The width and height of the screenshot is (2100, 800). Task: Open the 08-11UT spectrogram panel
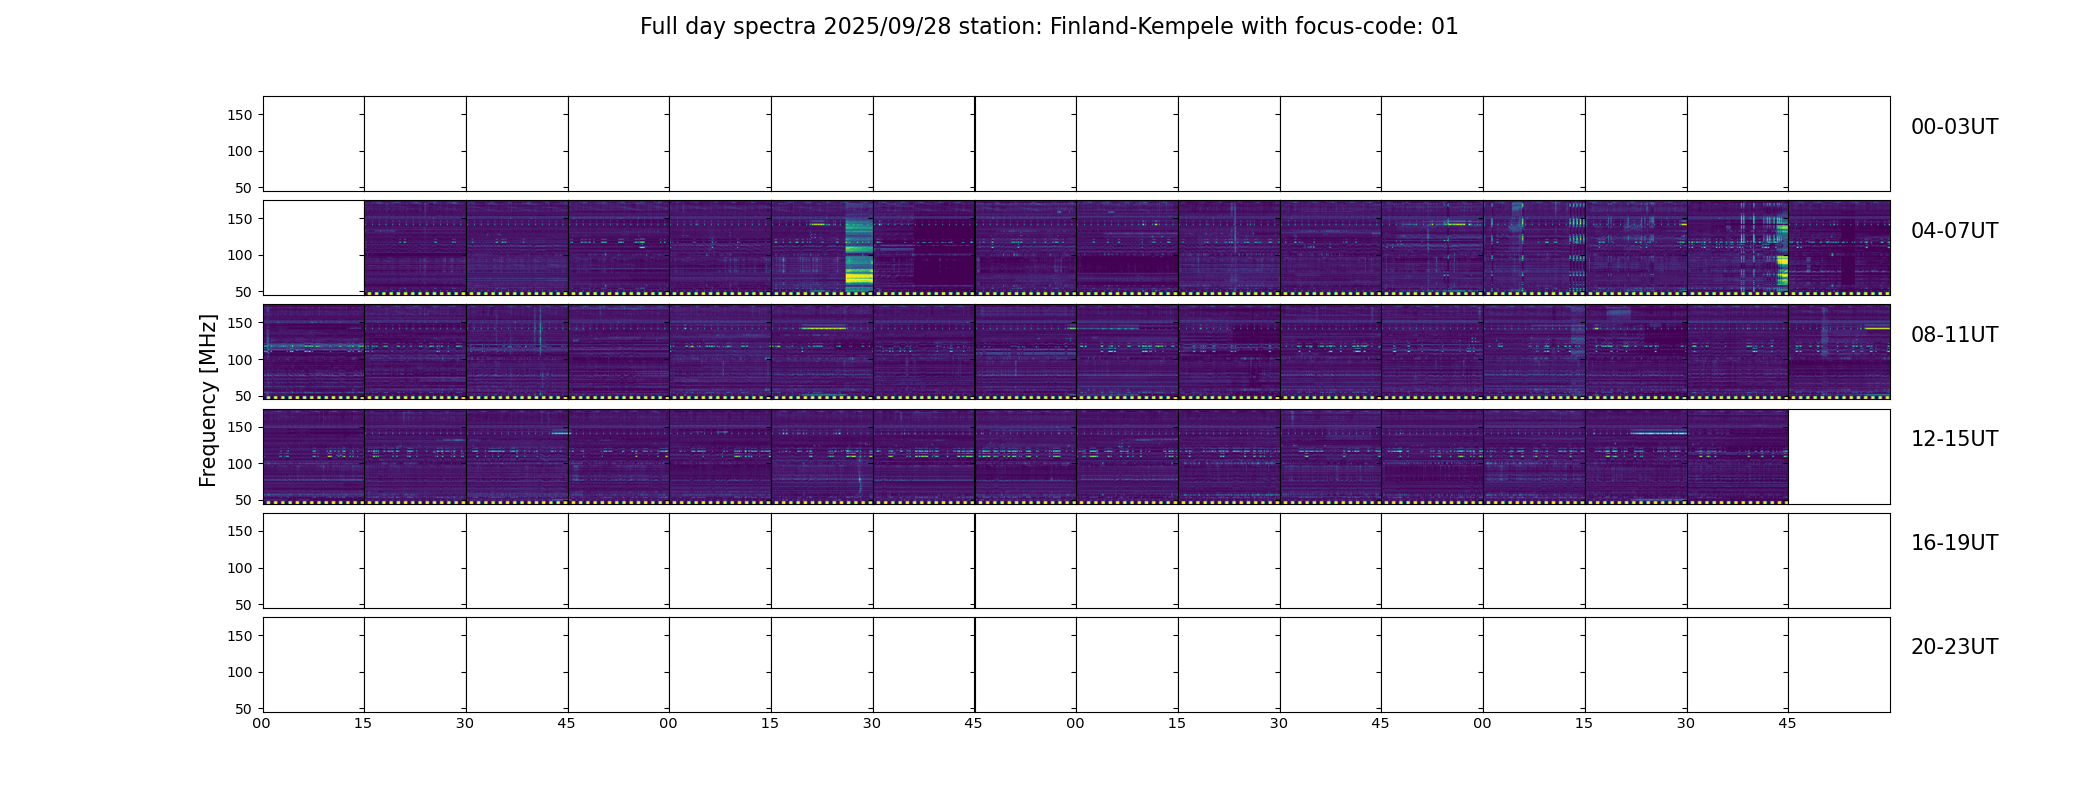[x=1076, y=352]
